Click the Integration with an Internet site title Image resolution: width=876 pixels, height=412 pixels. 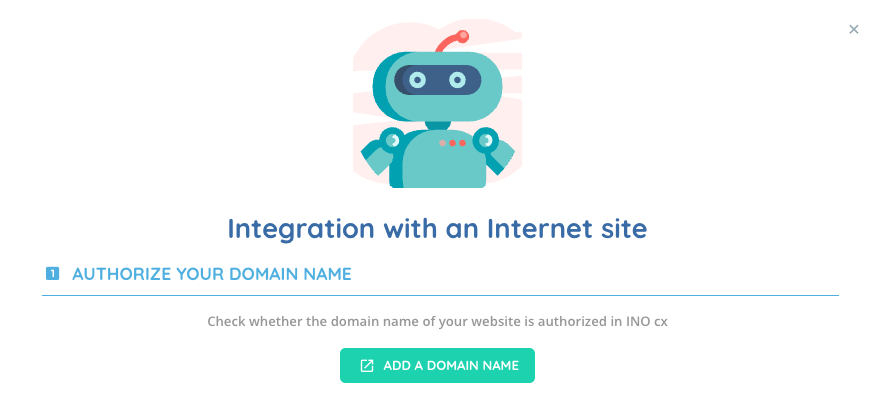click(437, 229)
